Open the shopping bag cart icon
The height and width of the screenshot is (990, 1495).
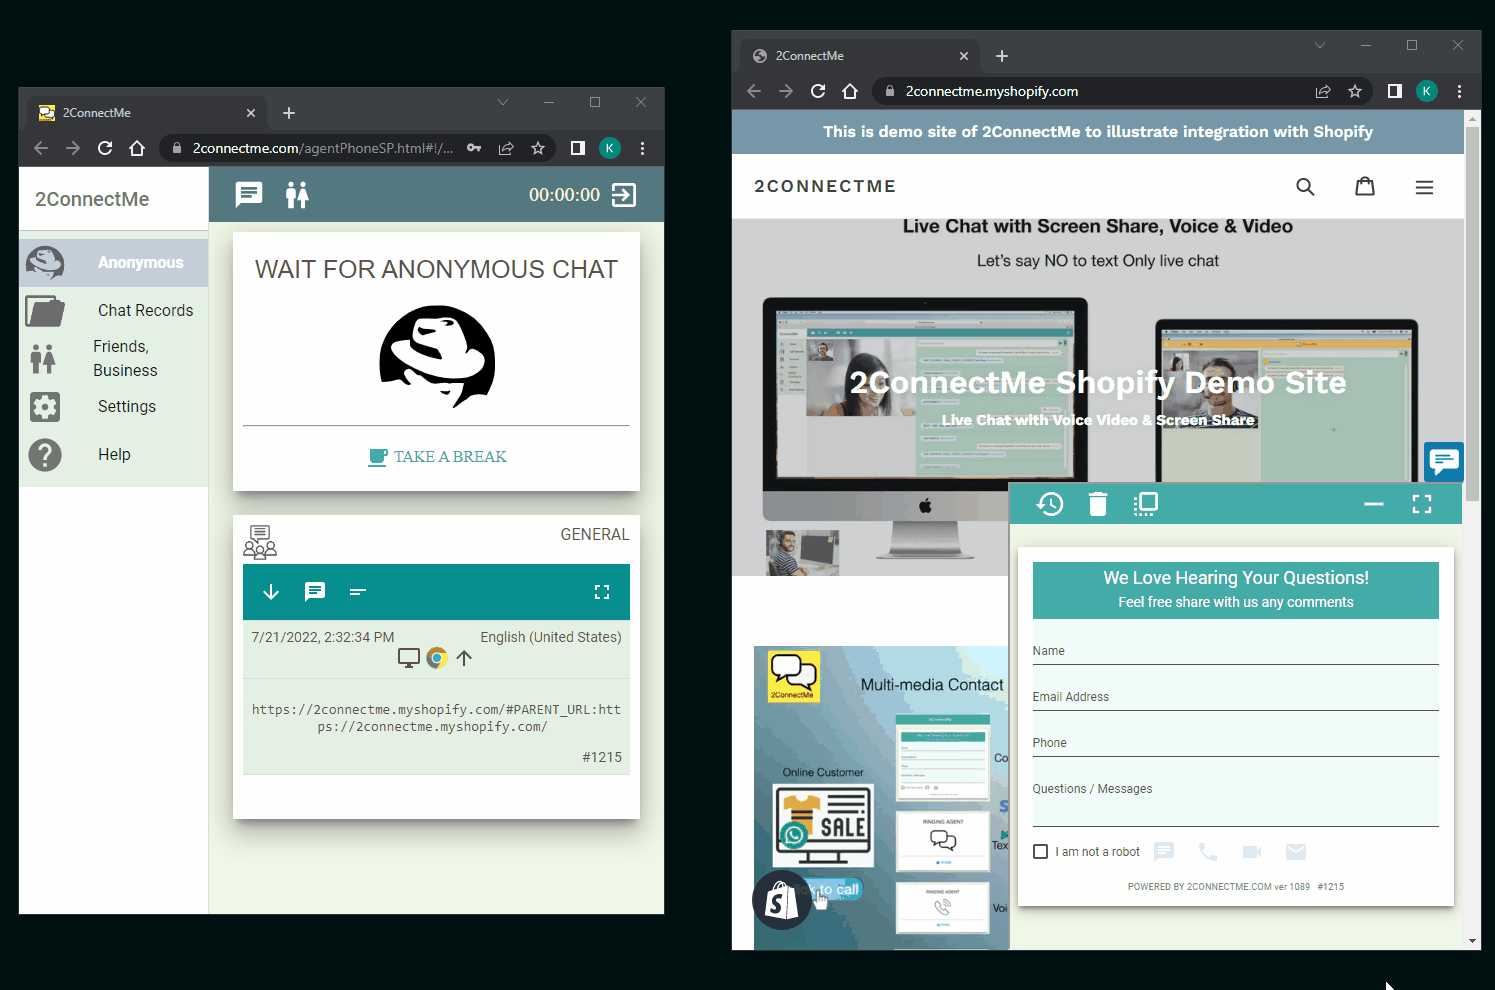coord(1365,186)
